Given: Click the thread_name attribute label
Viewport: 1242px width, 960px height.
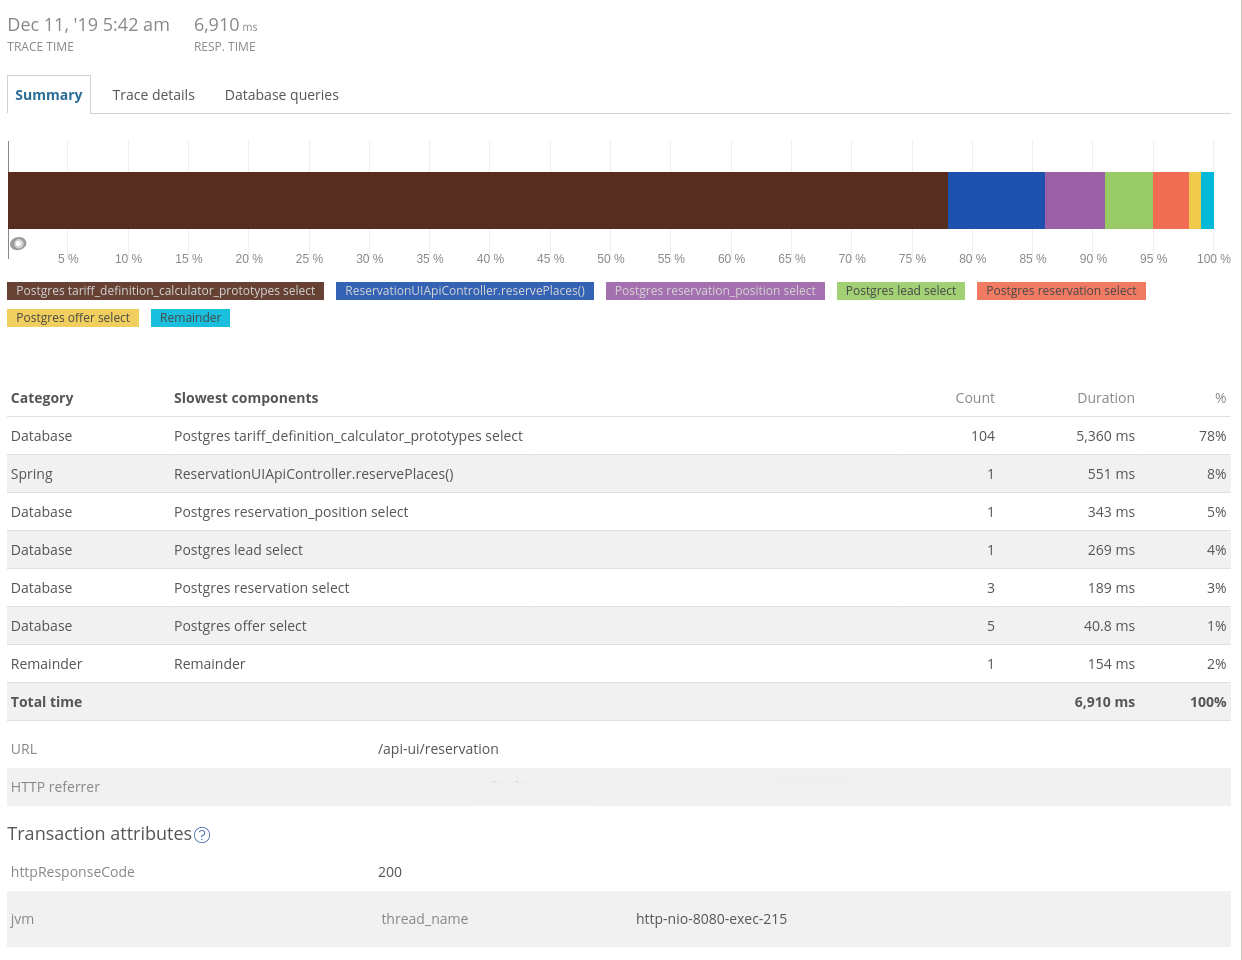Looking at the screenshot, I should [425, 919].
